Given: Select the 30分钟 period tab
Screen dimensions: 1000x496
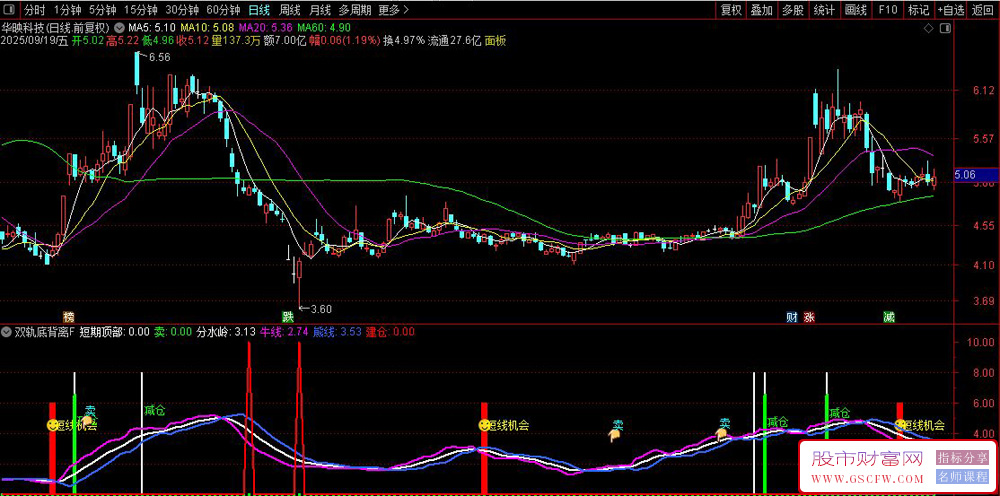Looking at the screenshot, I should (x=182, y=10).
